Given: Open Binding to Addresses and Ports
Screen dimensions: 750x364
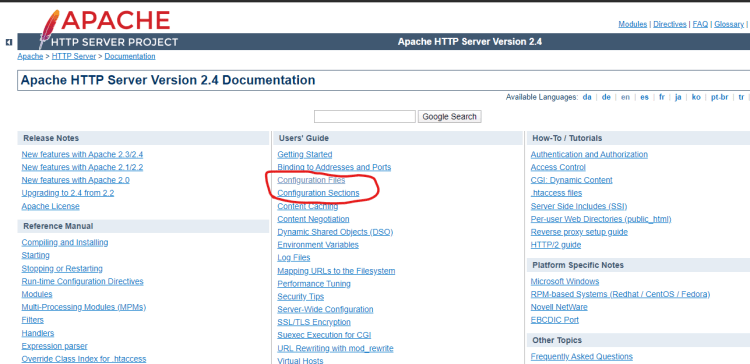Looking at the screenshot, I should click(334, 167).
